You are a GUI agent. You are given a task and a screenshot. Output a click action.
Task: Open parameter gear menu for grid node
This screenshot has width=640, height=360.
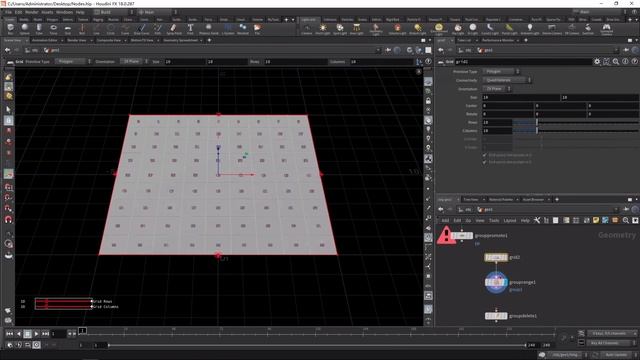597,62
